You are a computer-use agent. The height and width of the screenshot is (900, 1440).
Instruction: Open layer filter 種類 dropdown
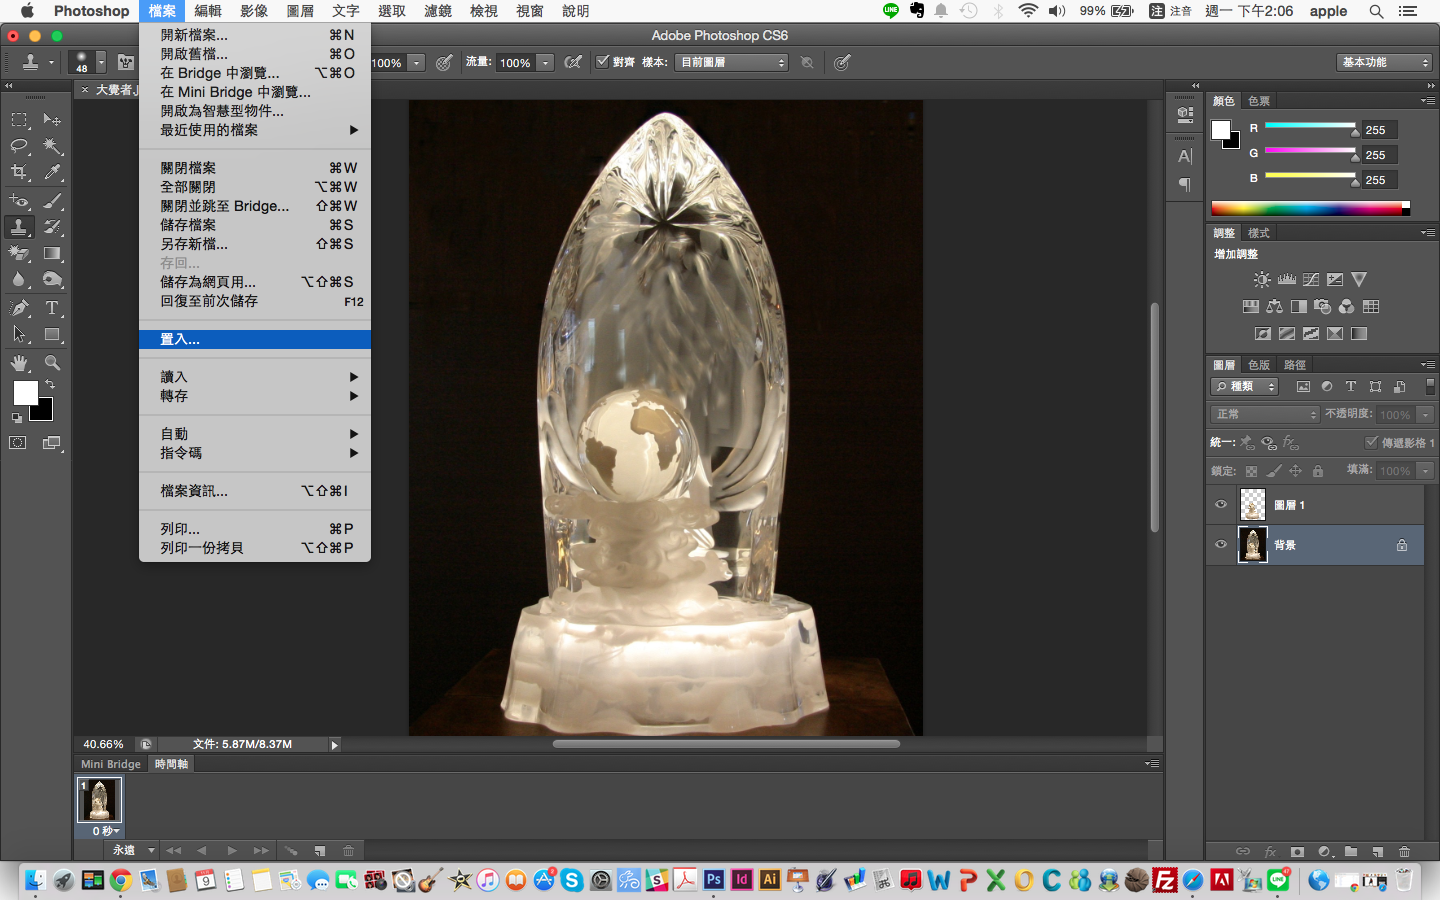(x=1245, y=386)
